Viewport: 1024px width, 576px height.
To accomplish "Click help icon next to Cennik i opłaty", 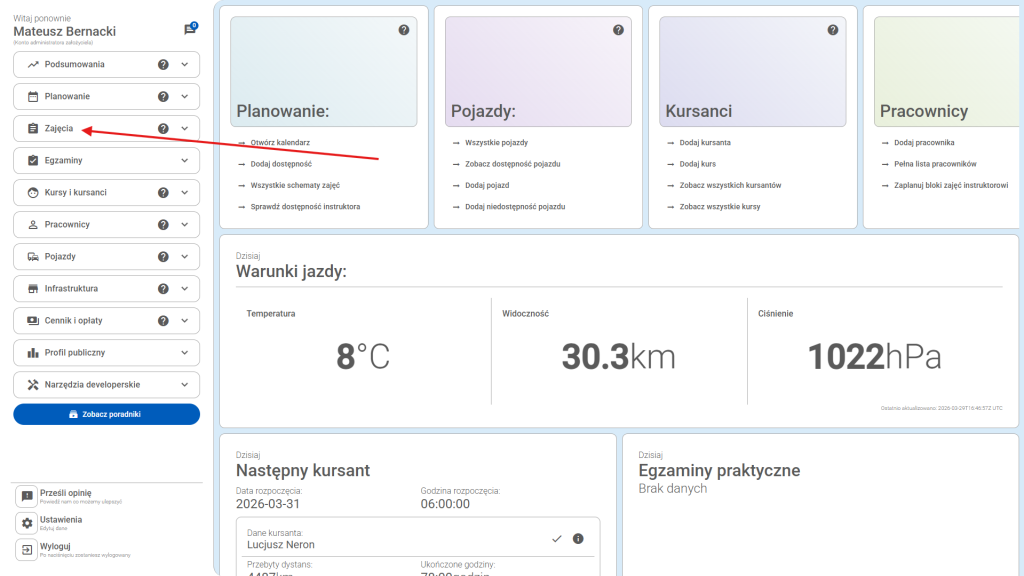I will [x=163, y=321].
